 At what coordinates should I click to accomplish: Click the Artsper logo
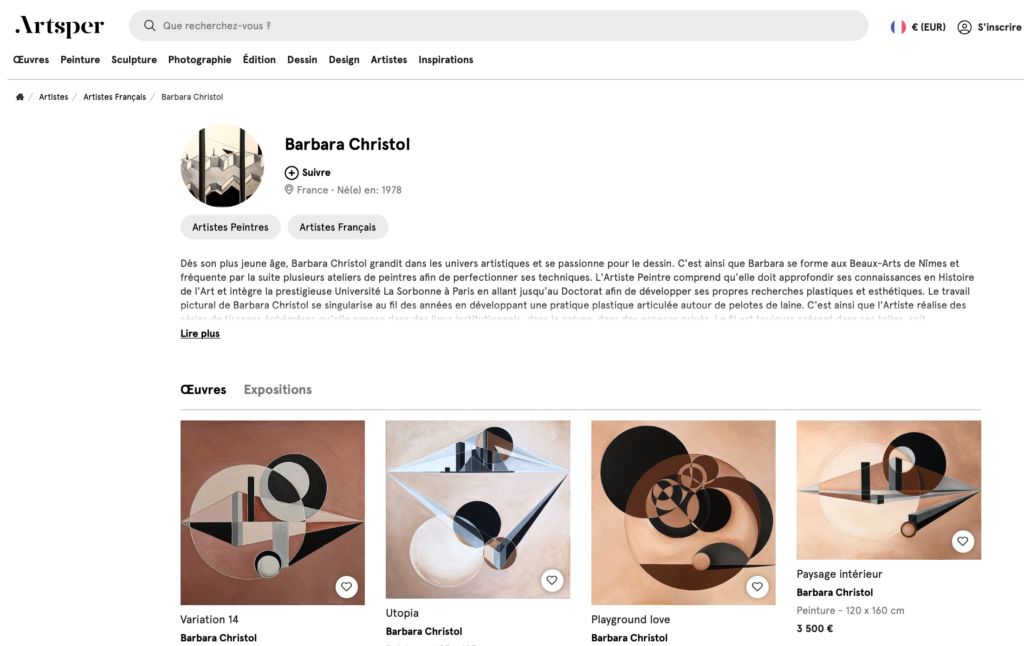59,26
